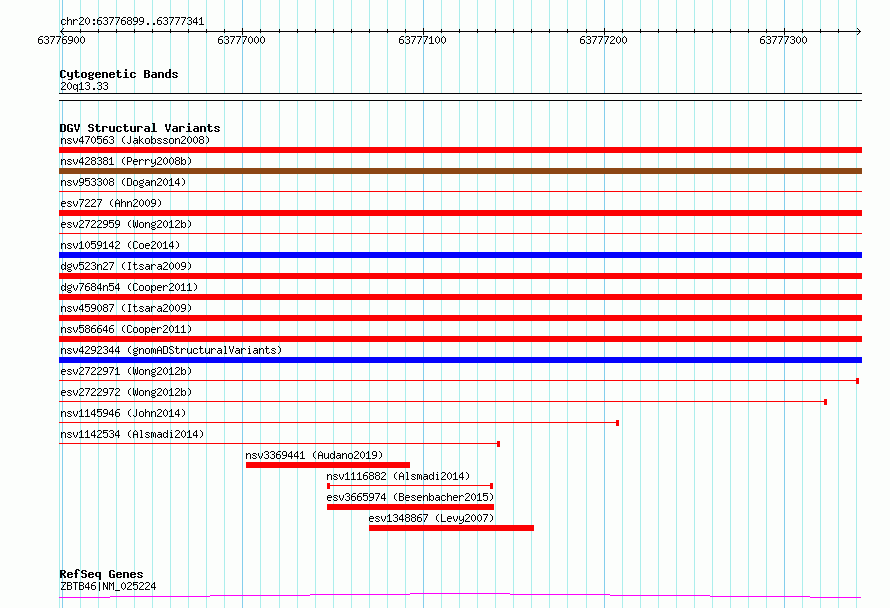Click the nsv470563 (Jakobsson2008) variant label

tap(135, 140)
